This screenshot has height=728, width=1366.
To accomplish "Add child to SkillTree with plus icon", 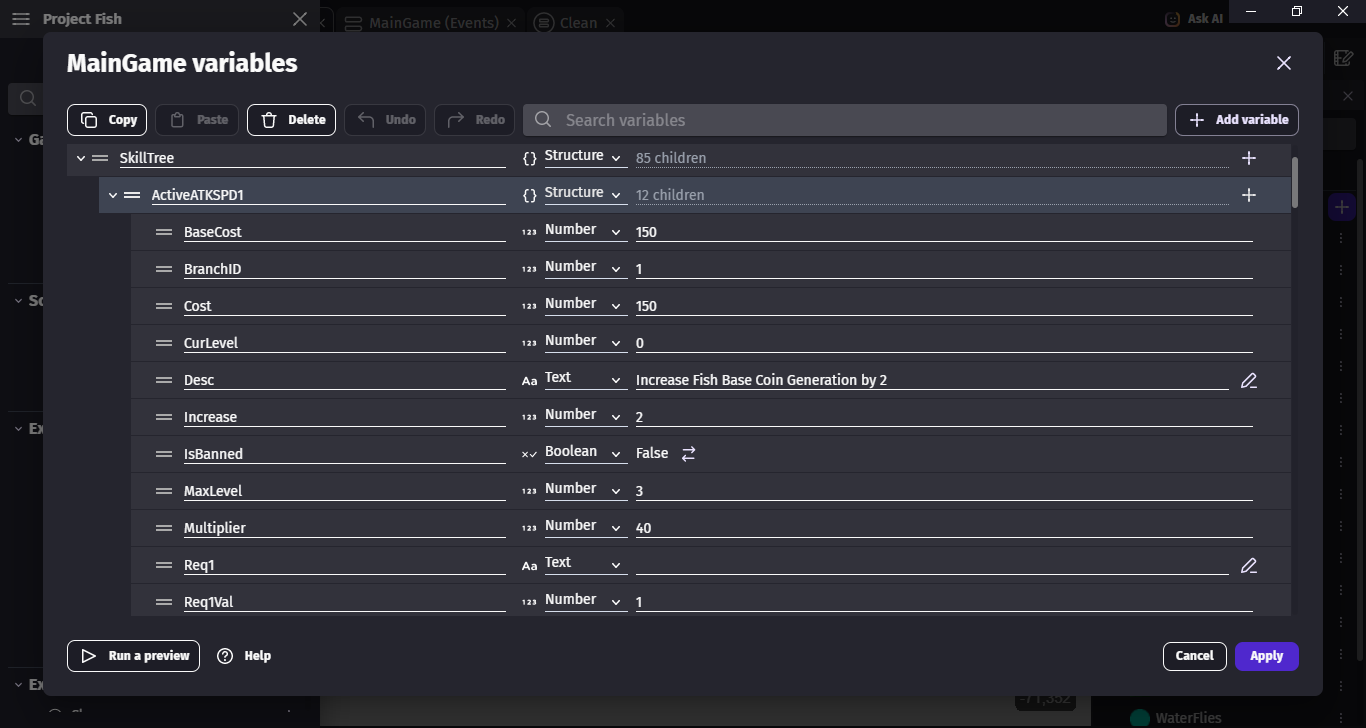I will point(1248,158).
